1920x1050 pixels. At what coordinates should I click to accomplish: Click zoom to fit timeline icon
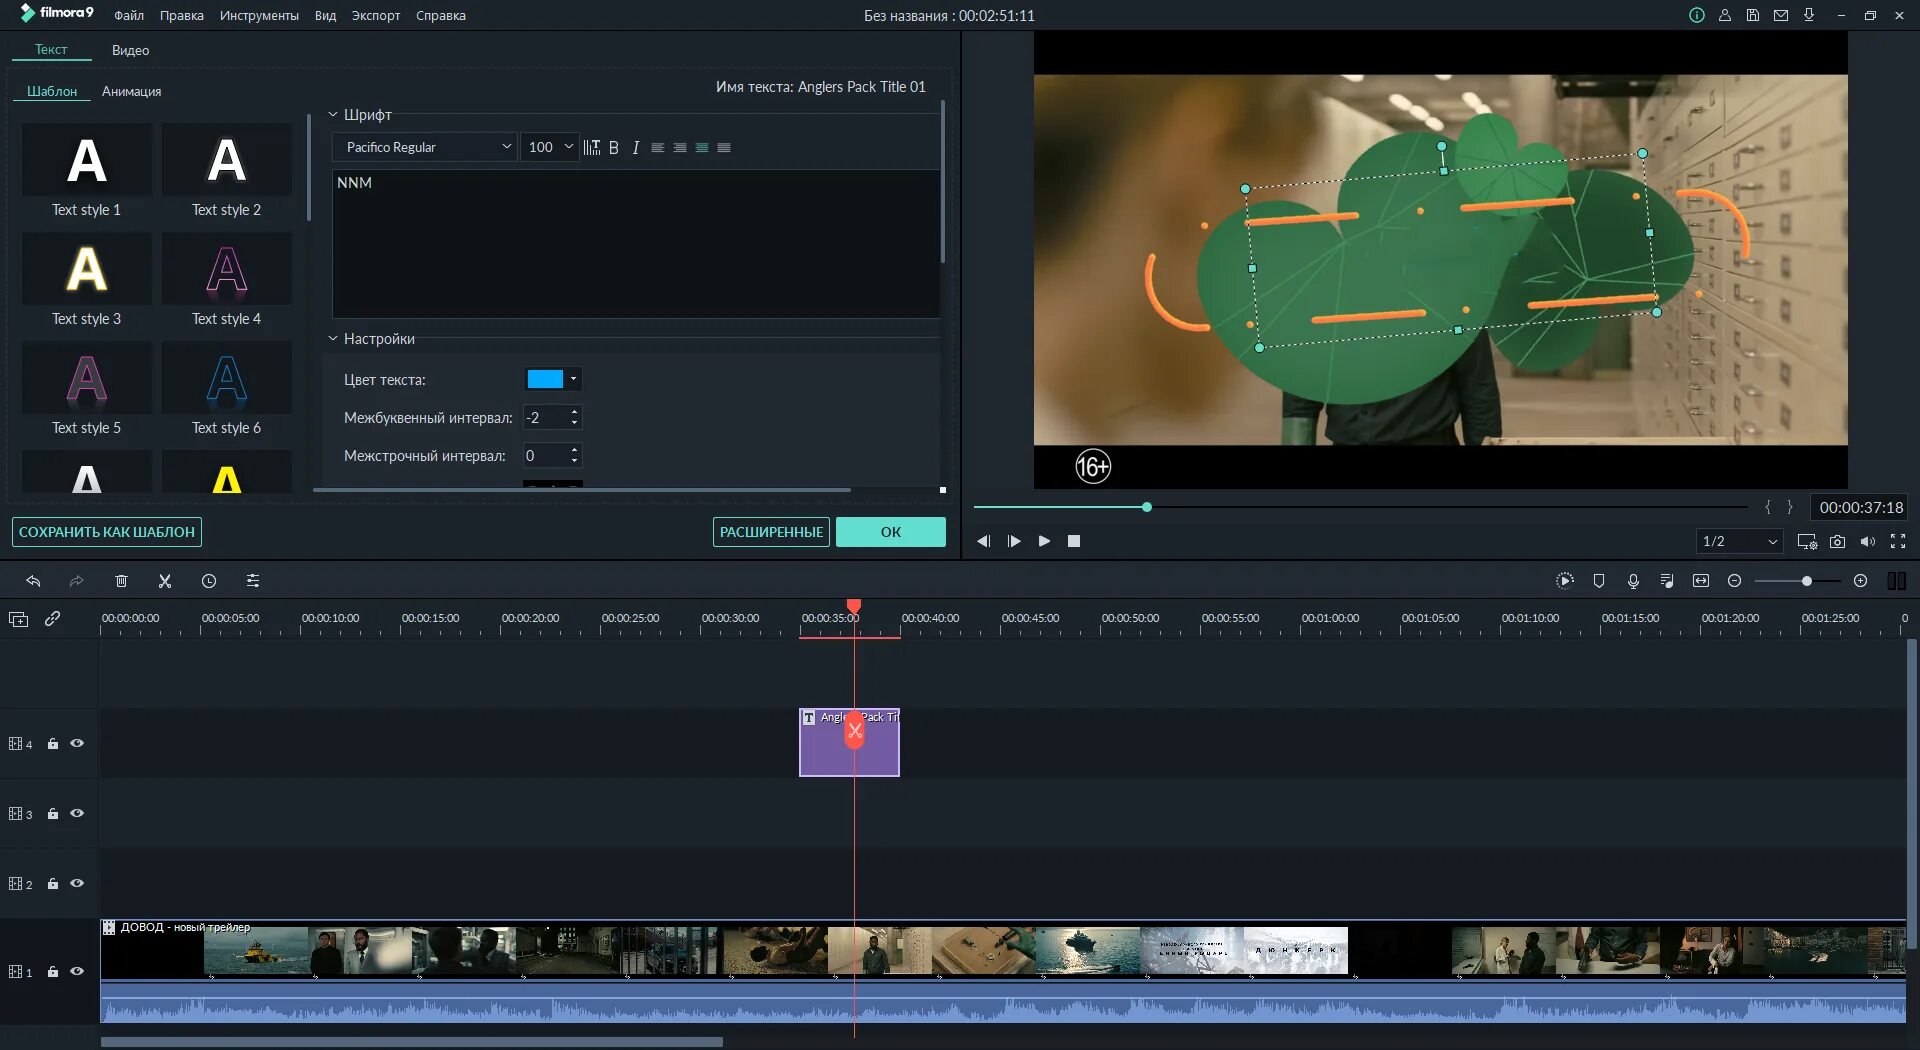(x=1701, y=581)
